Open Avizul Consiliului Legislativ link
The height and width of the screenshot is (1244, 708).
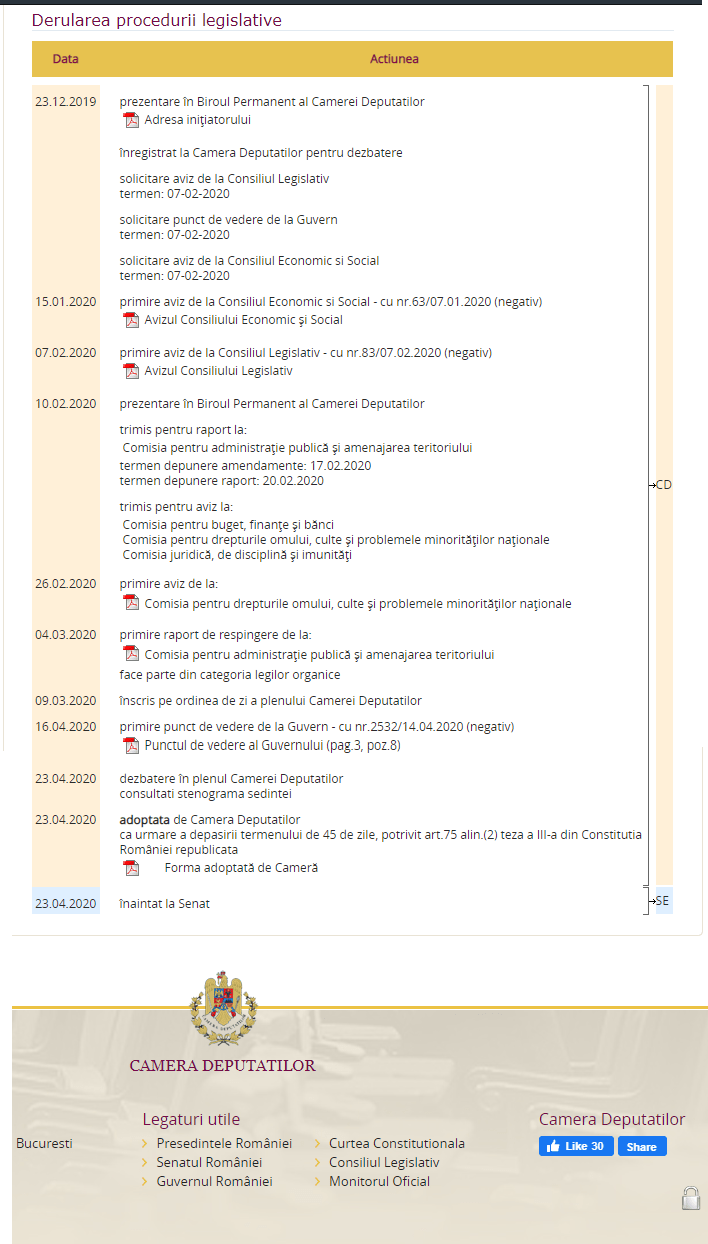219,371
